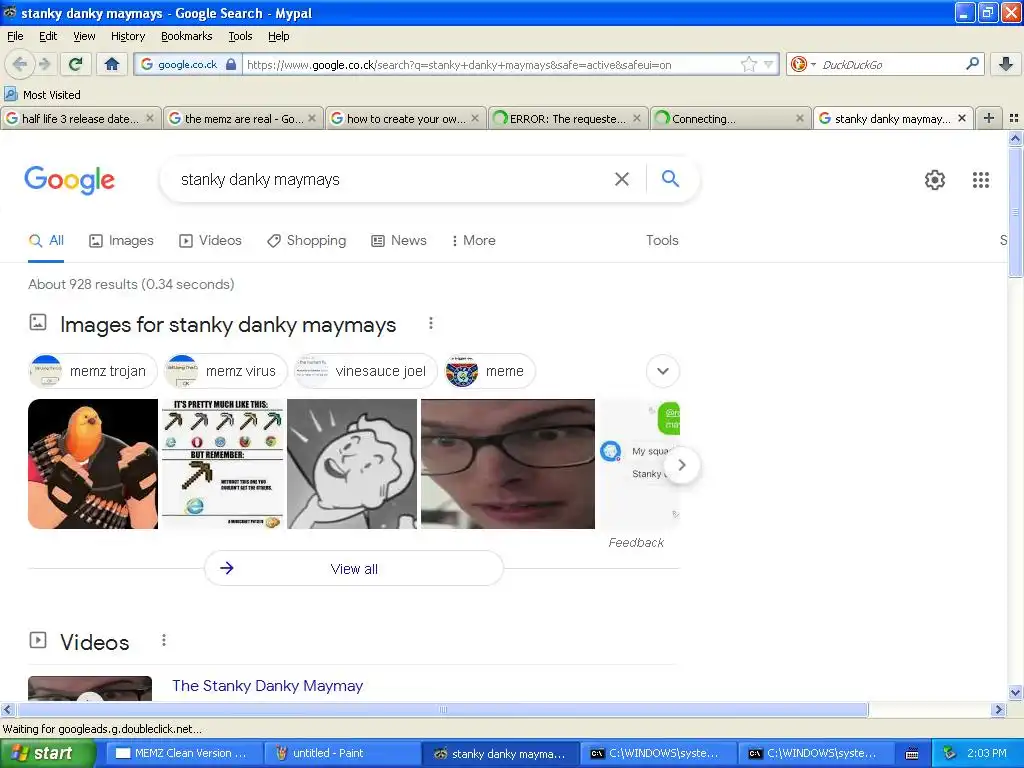Click the browser Back arrow button
Screen dimensions: 1024x768
tap(20, 64)
